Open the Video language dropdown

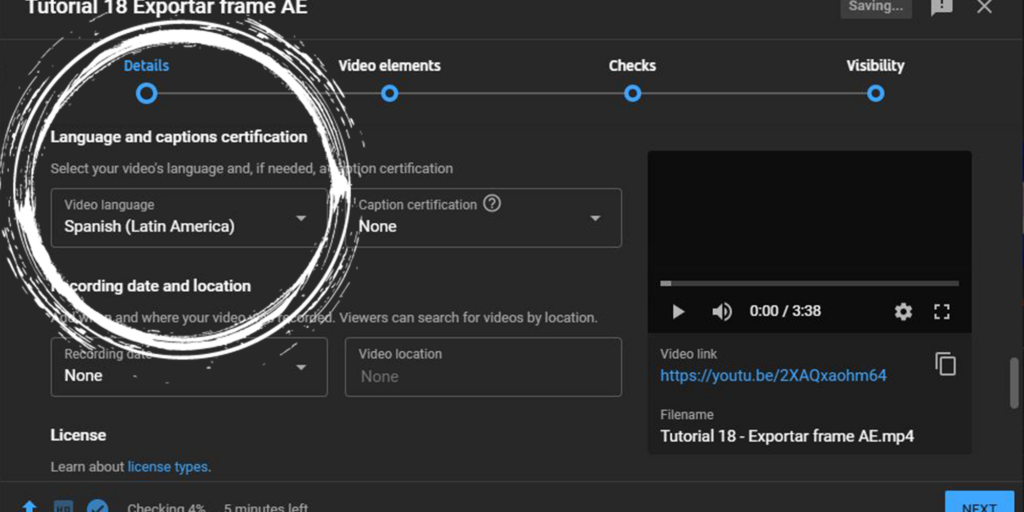(189, 218)
